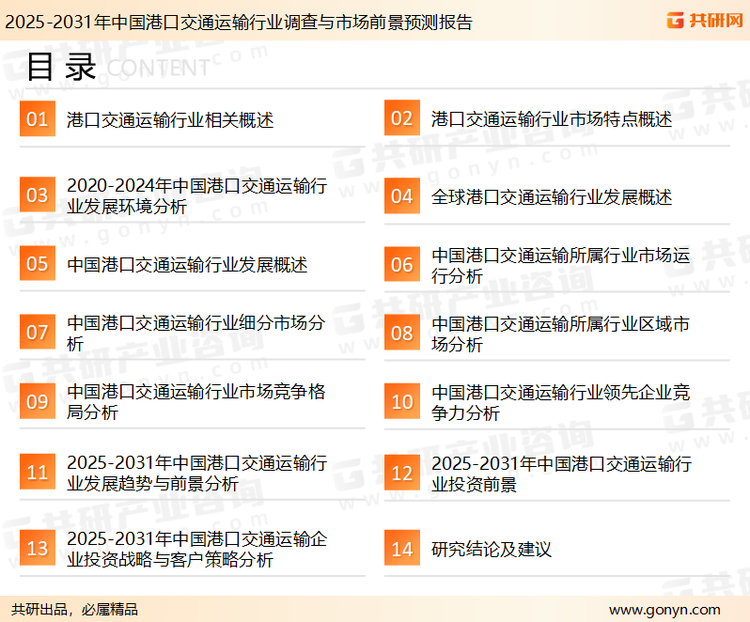Click the orange 13 chapter number box

point(37,548)
